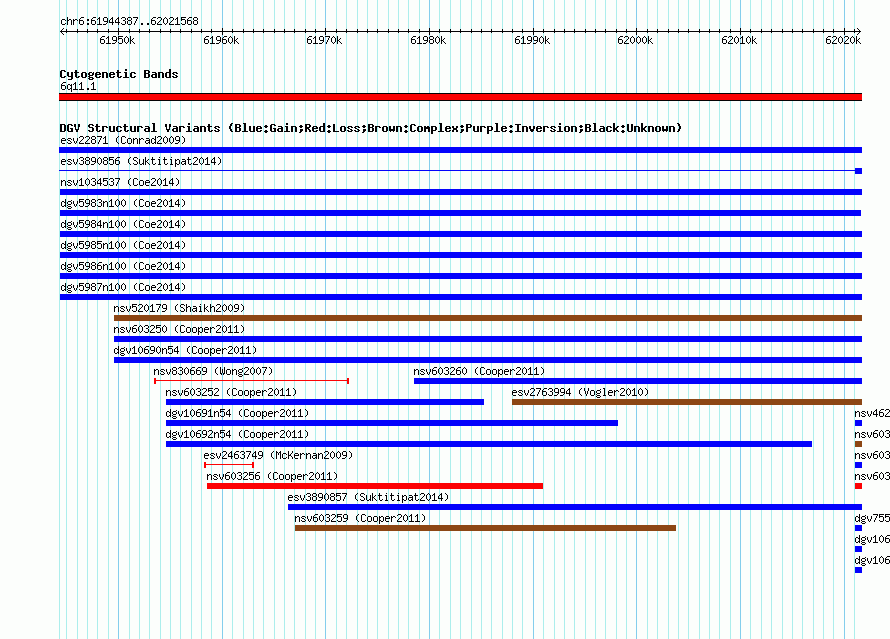Click dgv10691n54 (Cooper2011) label
Screen dimensions: 890x639
pyautogui.click(x=237, y=413)
